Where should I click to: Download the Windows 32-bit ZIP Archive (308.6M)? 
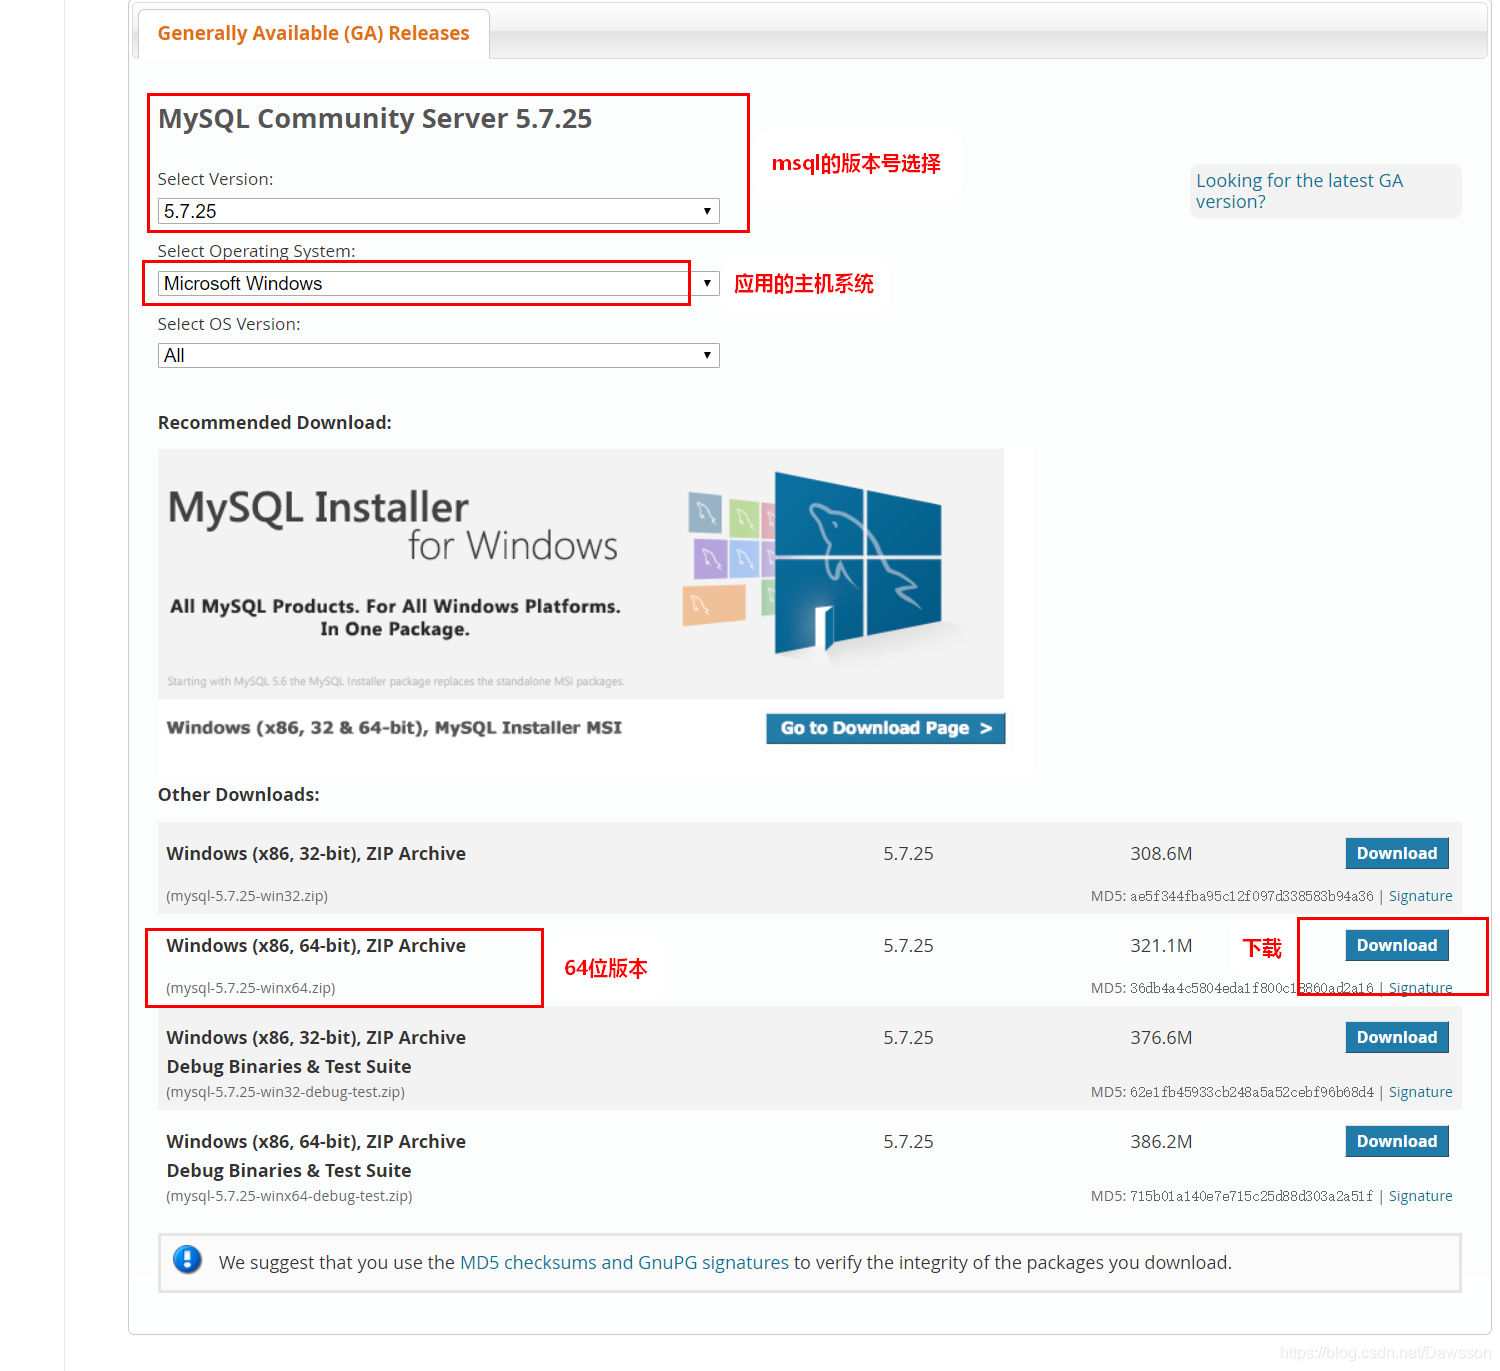pos(1396,853)
